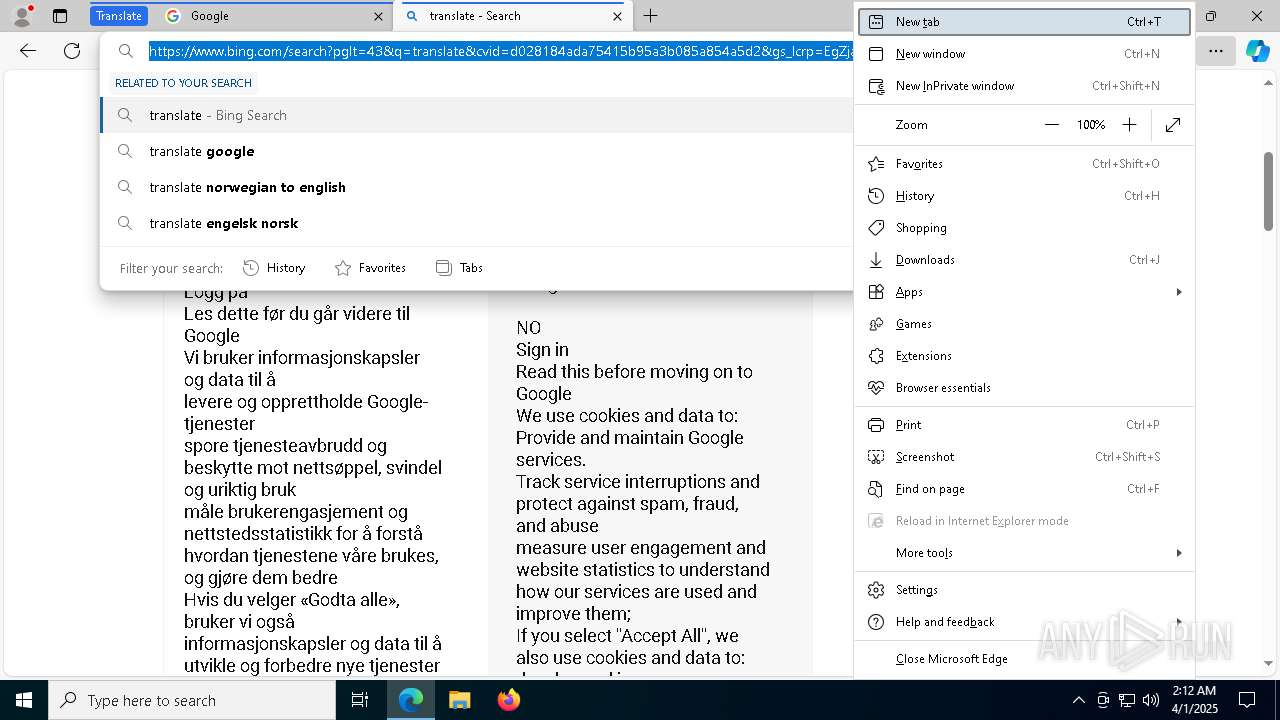Open Favorites from the menu

1025,164
